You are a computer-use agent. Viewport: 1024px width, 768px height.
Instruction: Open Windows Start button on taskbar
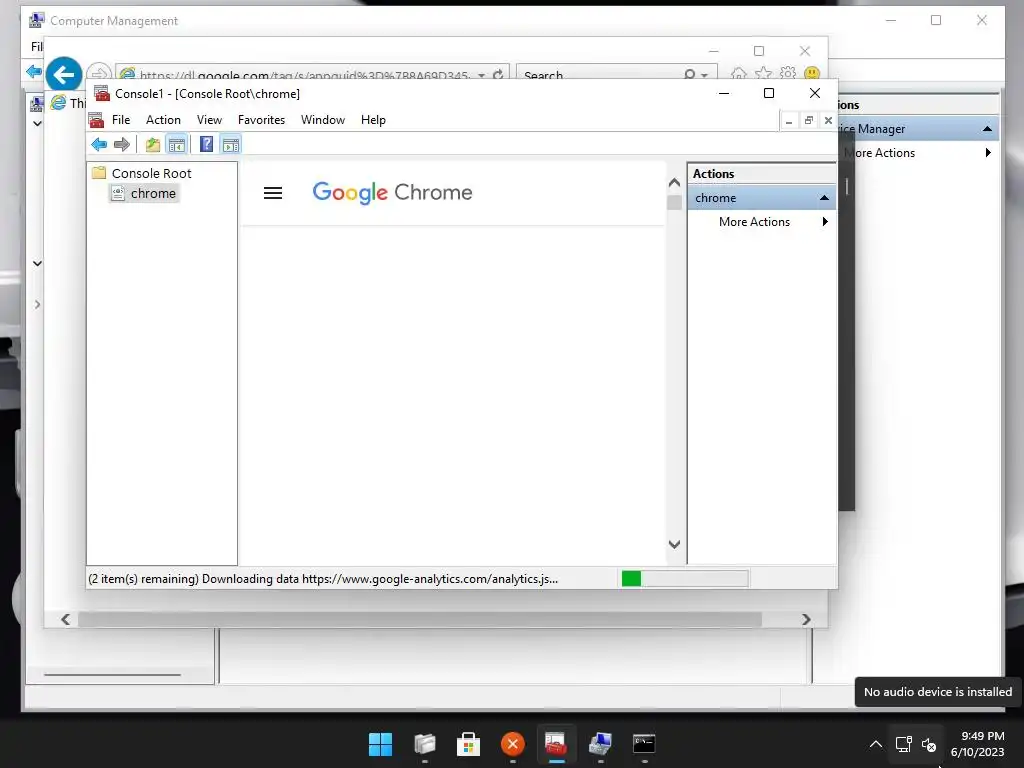[x=380, y=744]
